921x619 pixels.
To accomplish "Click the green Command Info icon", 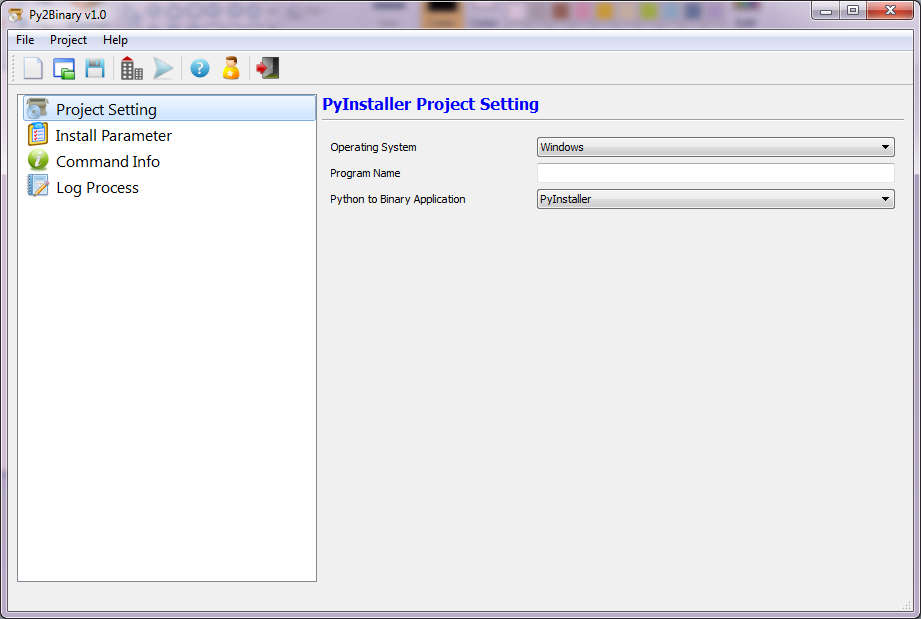I will pyautogui.click(x=38, y=160).
